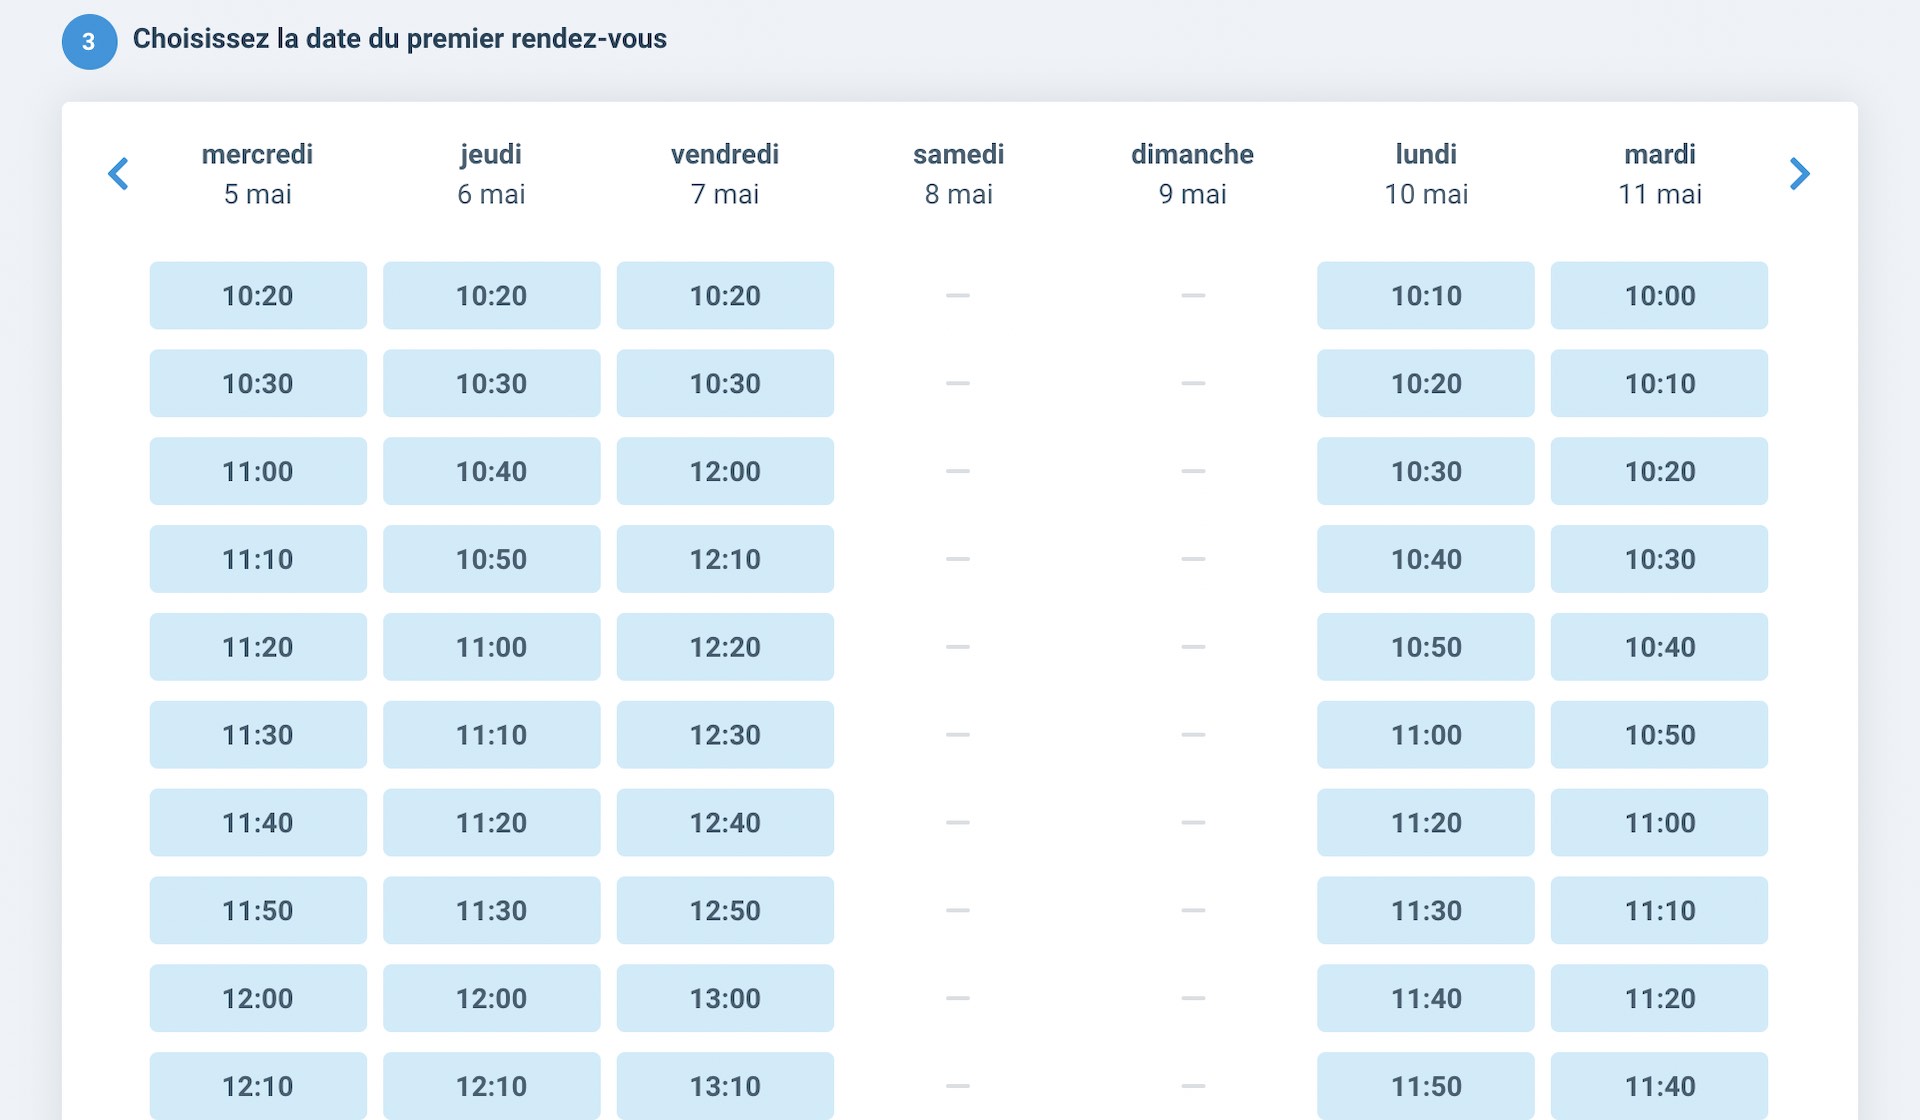
Task: Select 10:20 slot on mercredi 5 mai
Action: (258, 296)
